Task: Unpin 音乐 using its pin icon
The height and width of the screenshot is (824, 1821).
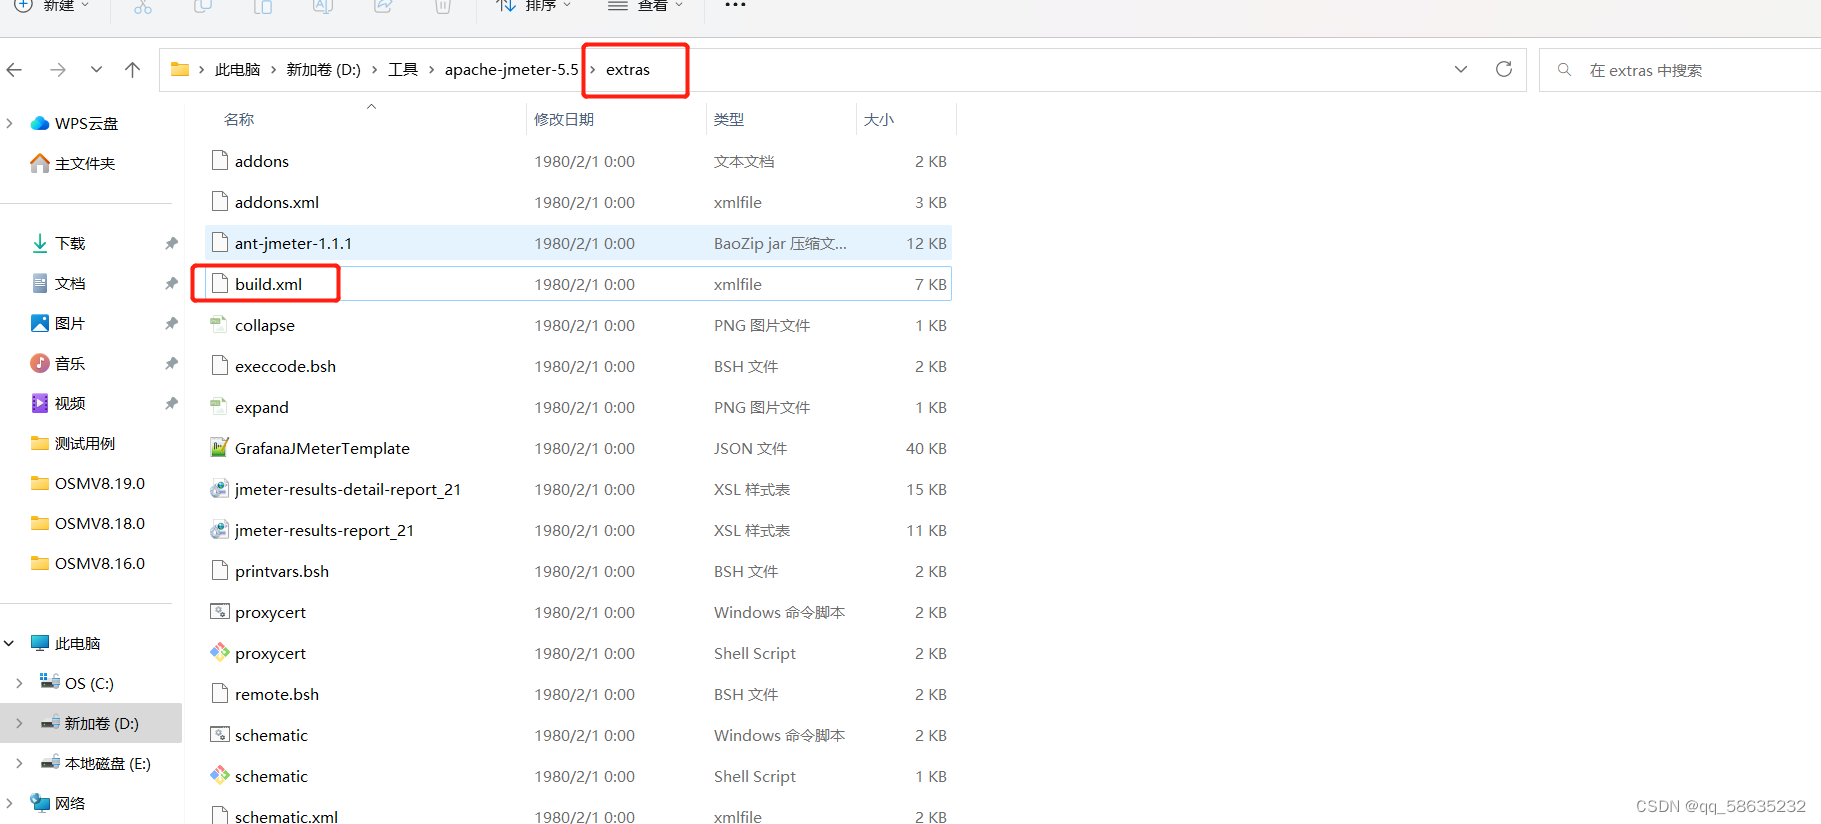Action: 171,363
